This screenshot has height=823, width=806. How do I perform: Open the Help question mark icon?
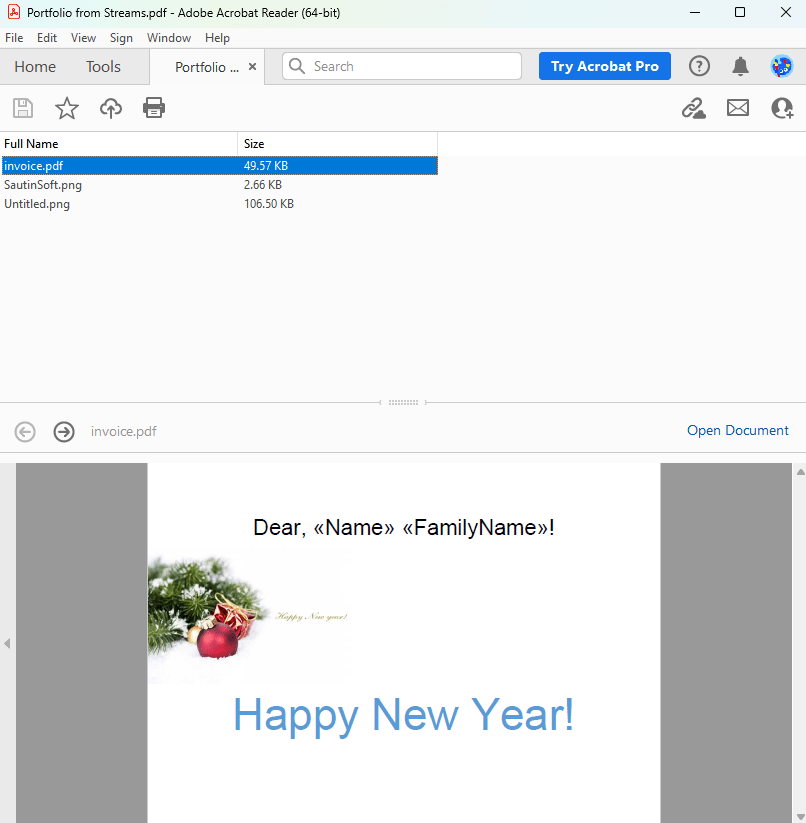point(699,66)
